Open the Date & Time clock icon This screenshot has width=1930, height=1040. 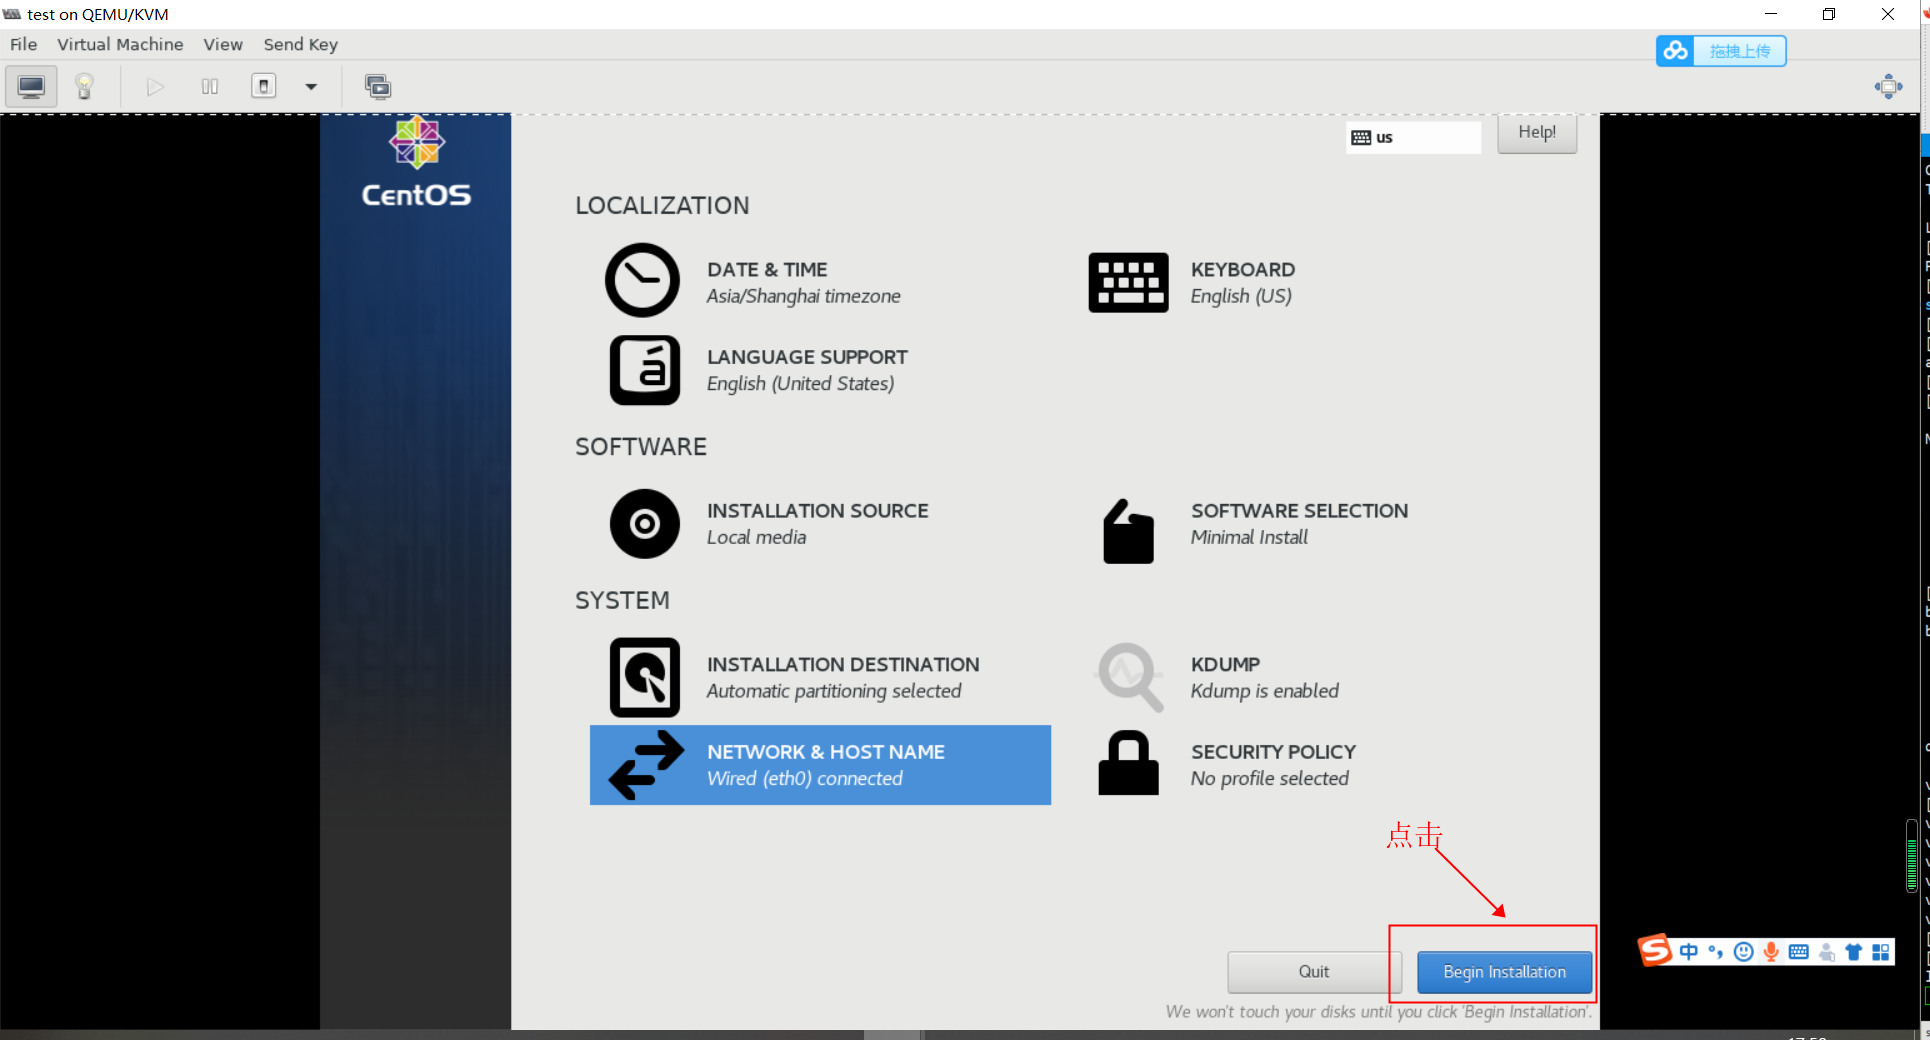[x=642, y=280]
